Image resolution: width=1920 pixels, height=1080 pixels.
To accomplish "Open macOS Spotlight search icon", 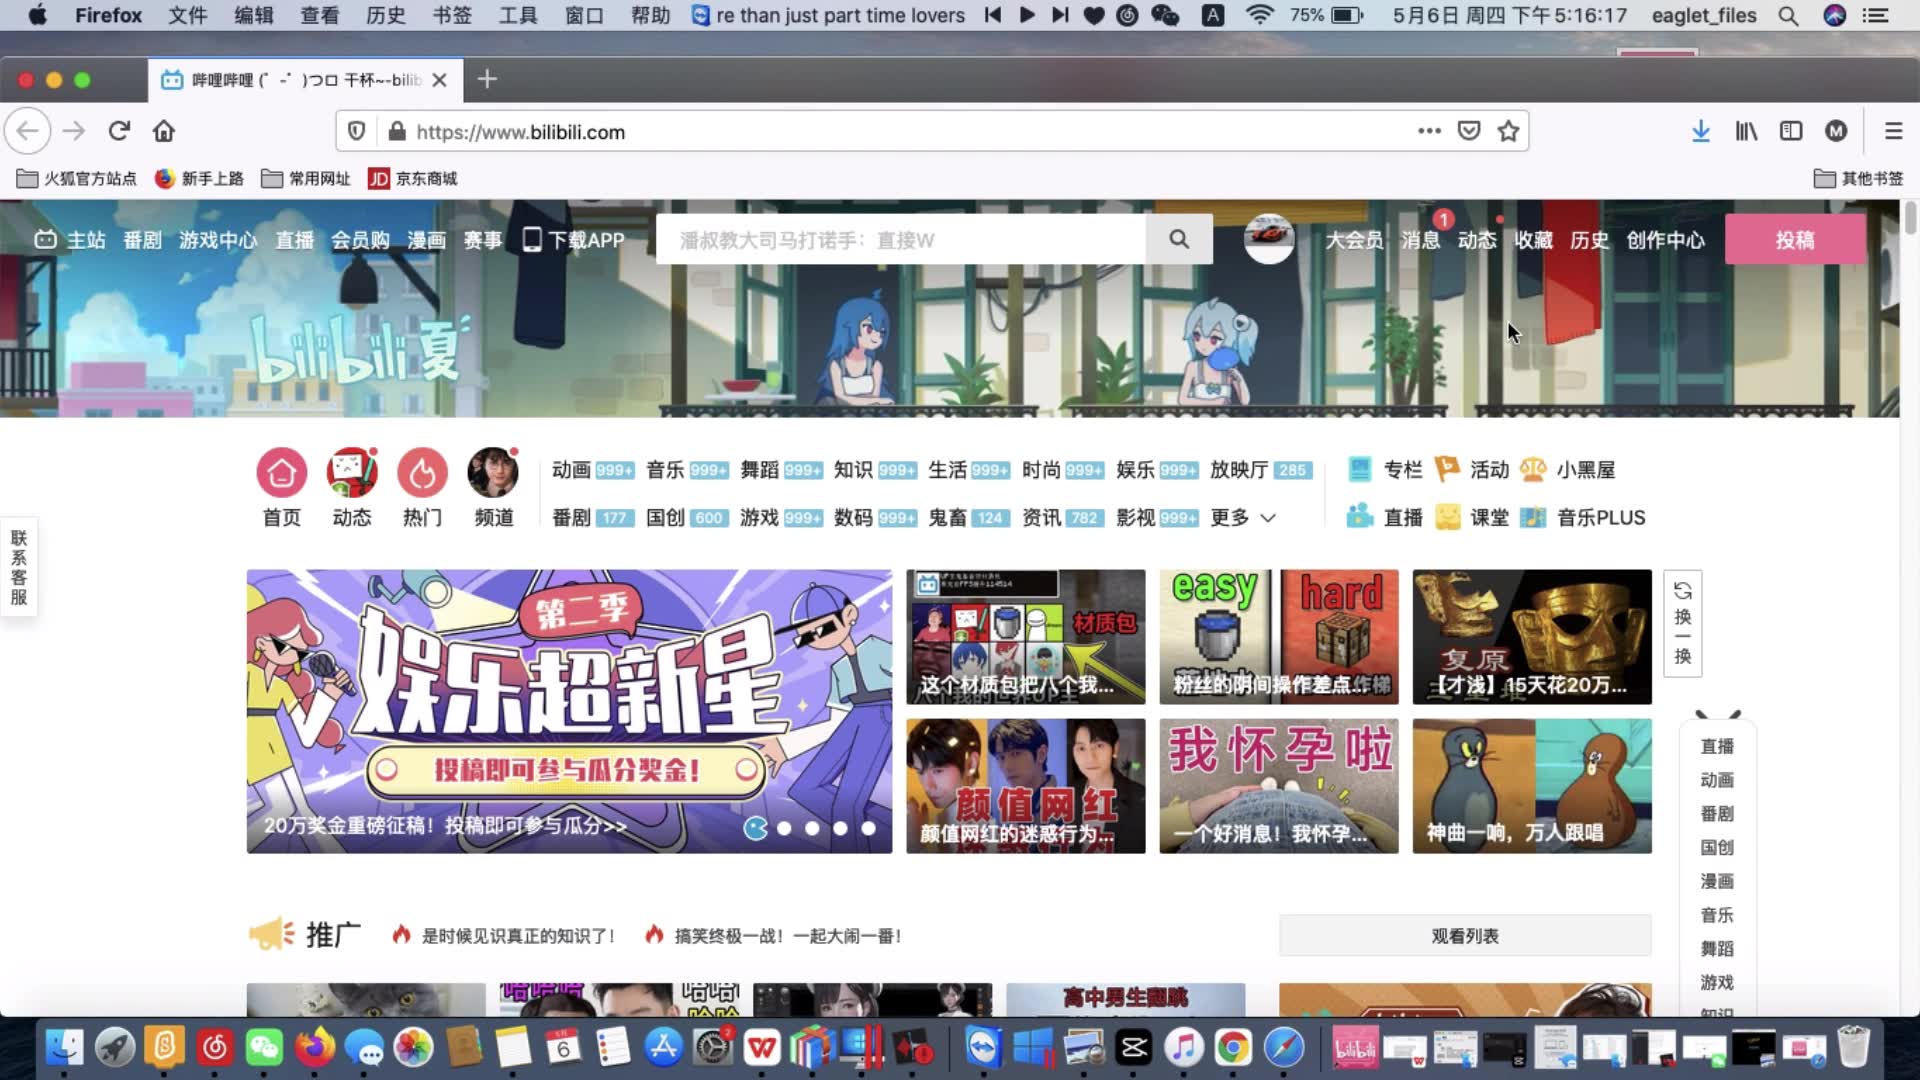I will pos(1788,15).
